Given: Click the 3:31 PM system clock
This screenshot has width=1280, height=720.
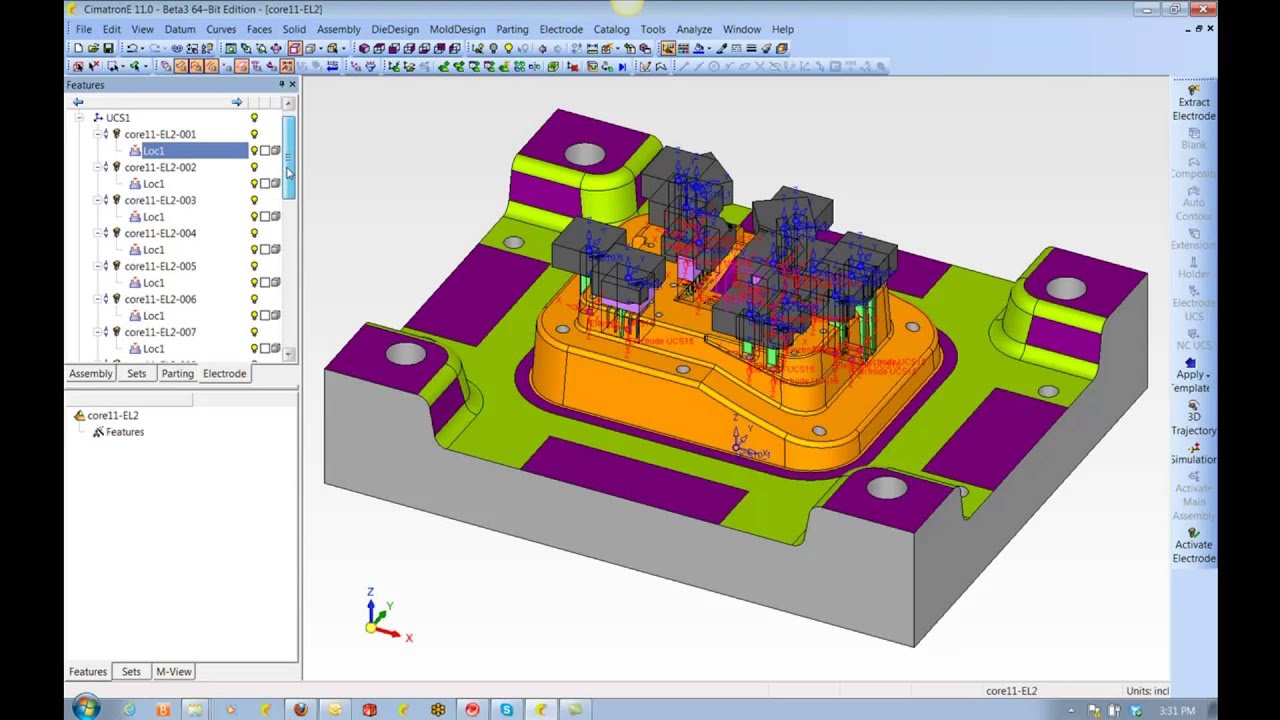Looking at the screenshot, I should tap(1176, 711).
